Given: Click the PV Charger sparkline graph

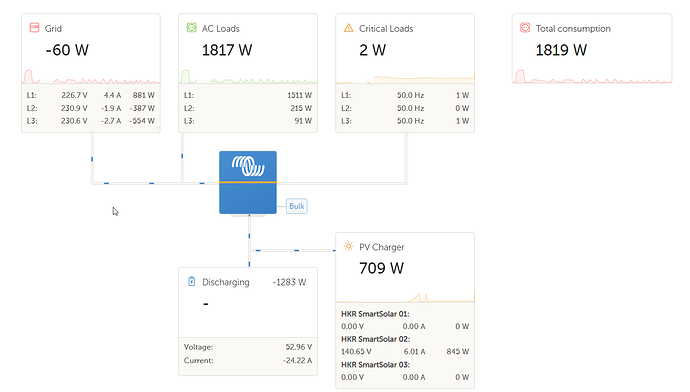Looking at the screenshot, I should 405,297.
